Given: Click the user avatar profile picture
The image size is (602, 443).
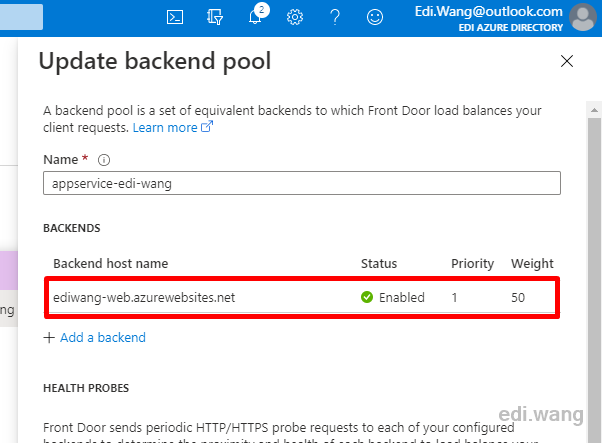Looking at the screenshot, I should 583,17.
